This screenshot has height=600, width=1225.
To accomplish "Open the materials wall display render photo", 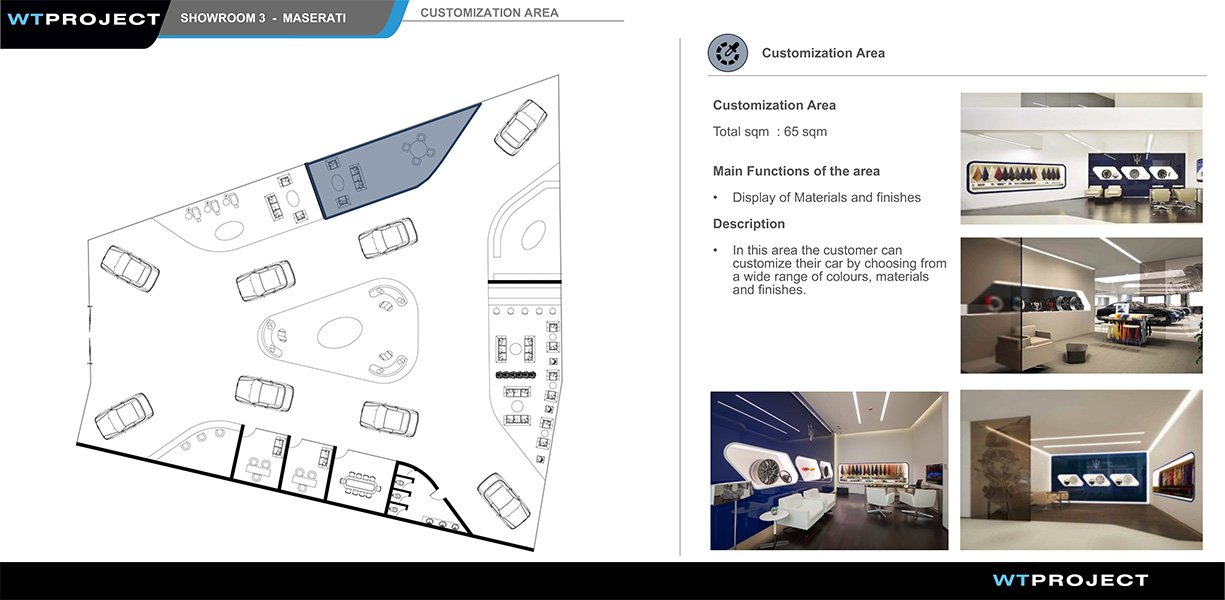I will pyautogui.click(x=1081, y=158).
